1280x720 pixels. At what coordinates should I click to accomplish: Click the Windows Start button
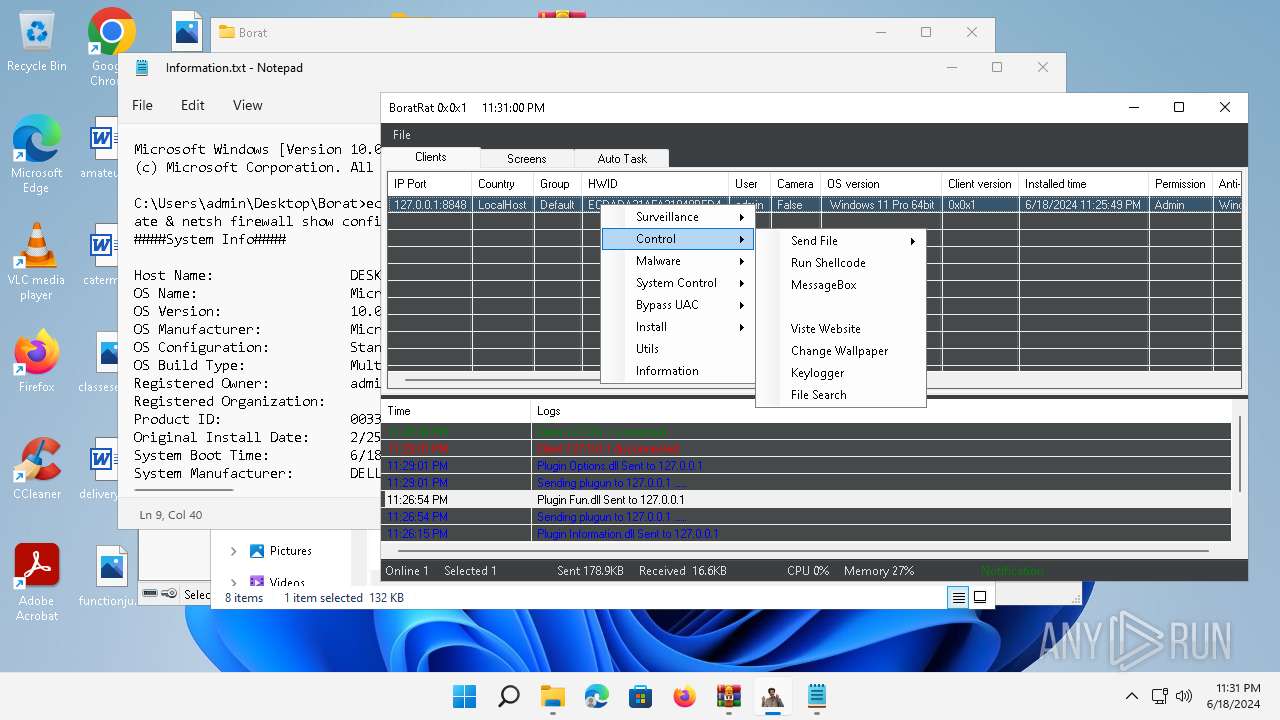464,696
